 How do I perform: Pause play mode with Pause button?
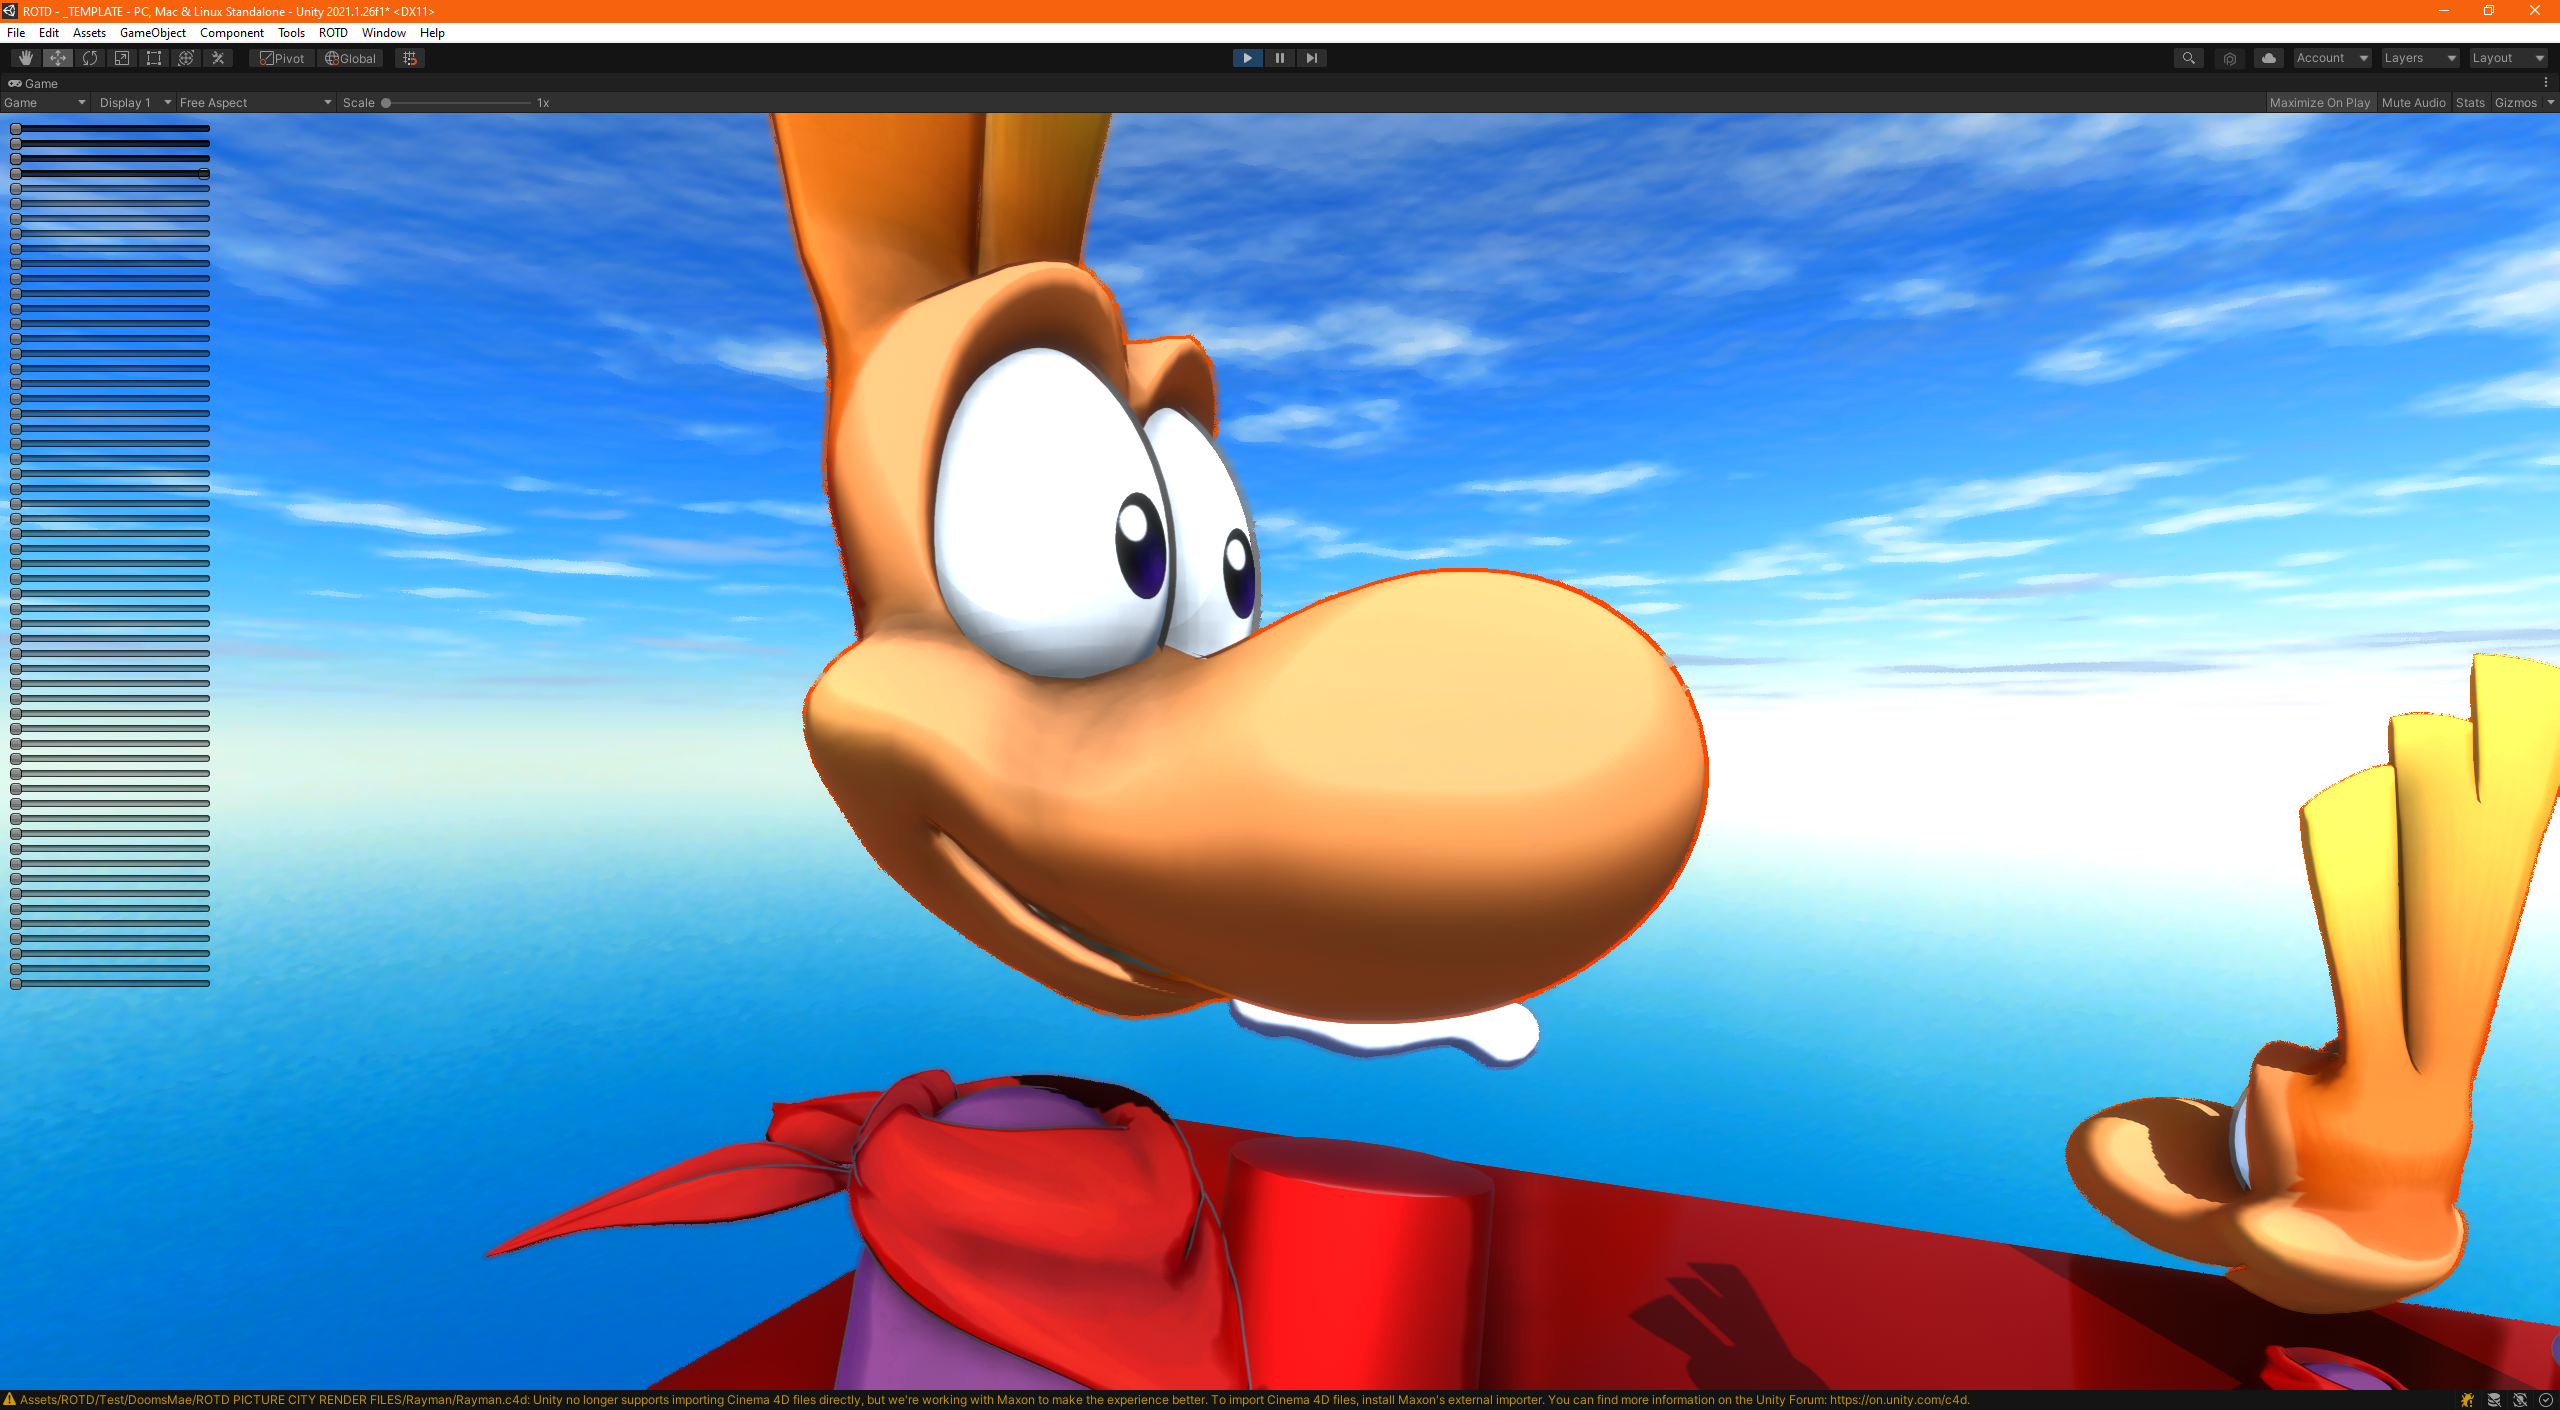point(1279,58)
